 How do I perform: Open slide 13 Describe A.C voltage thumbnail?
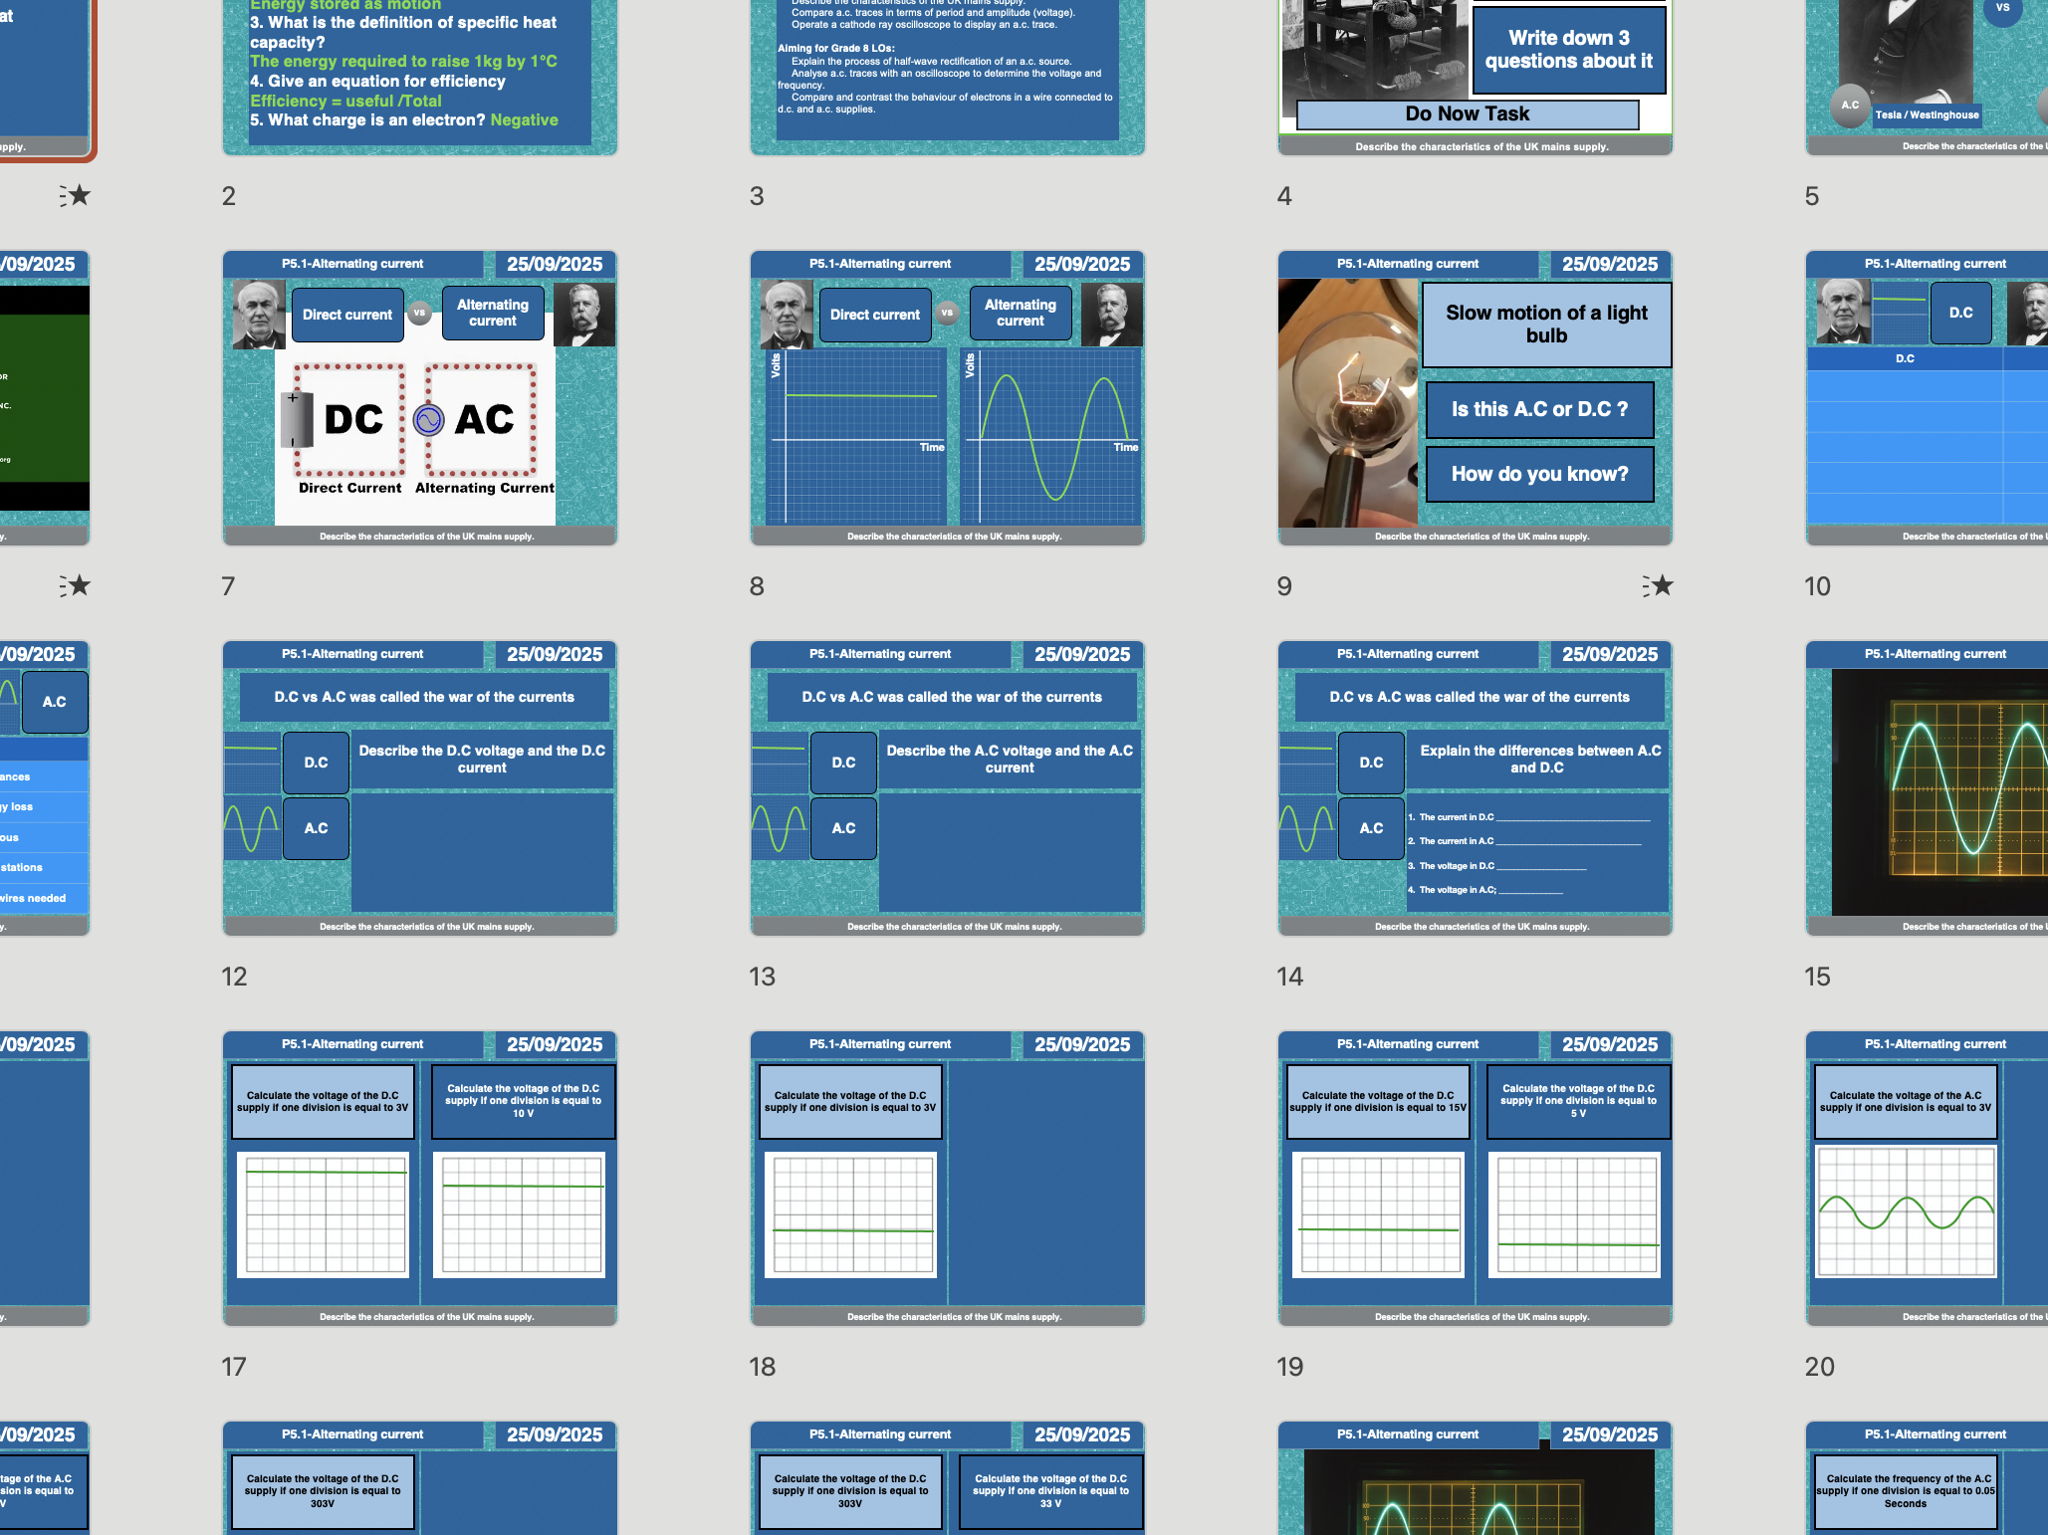click(x=947, y=788)
